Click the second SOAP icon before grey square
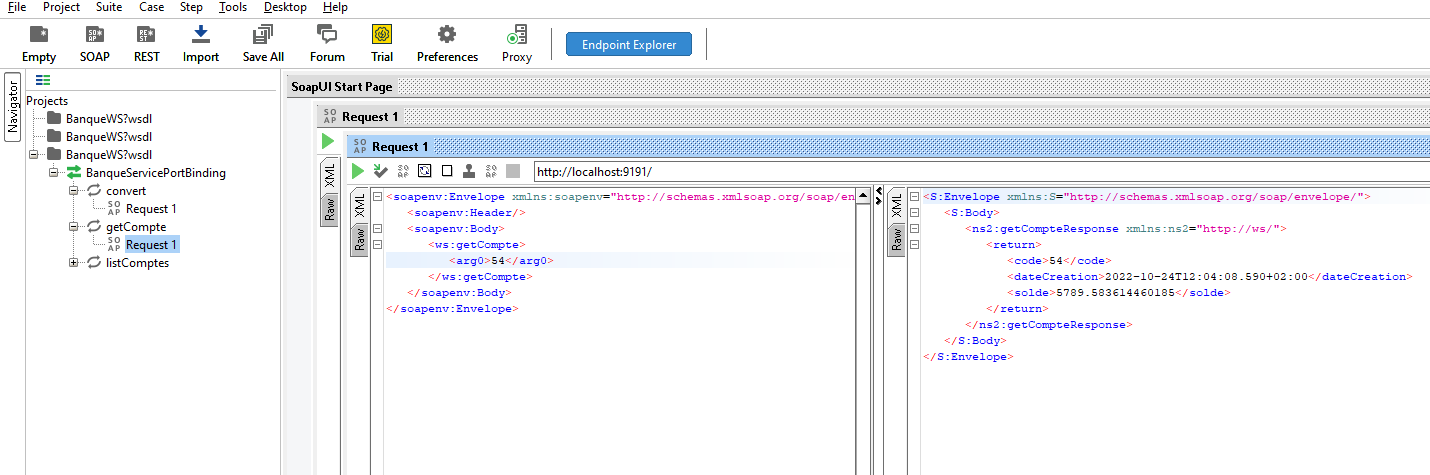The image size is (1430, 475). [491, 171]
